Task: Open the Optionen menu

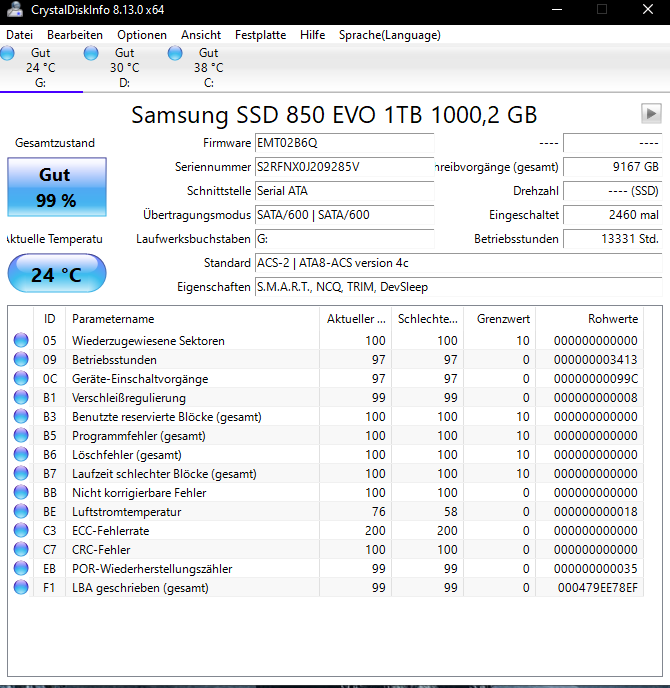Action: pos(142,35)
